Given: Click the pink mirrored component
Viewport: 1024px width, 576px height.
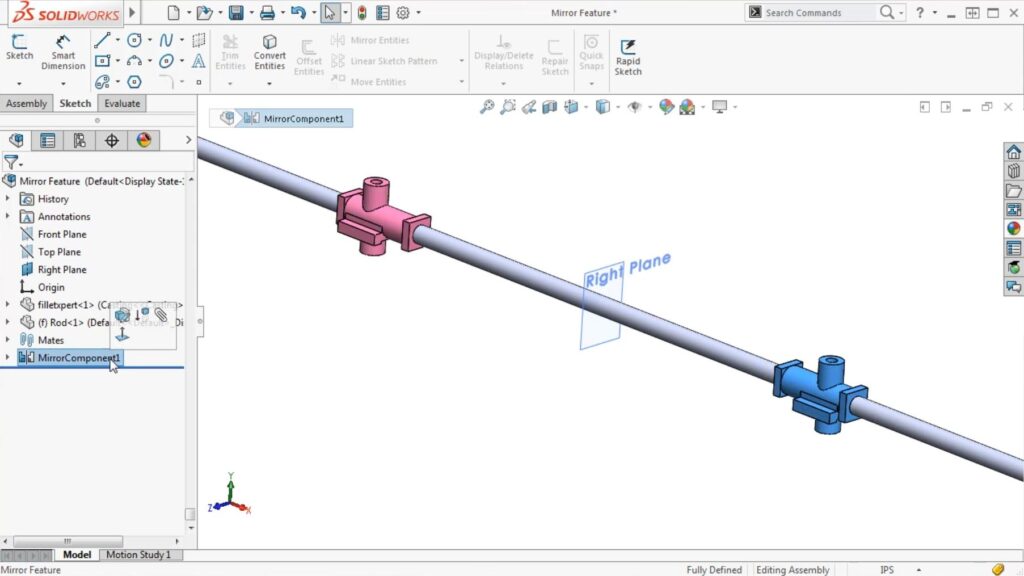Looking at the screenshot, I should click(x=382, y=217).
